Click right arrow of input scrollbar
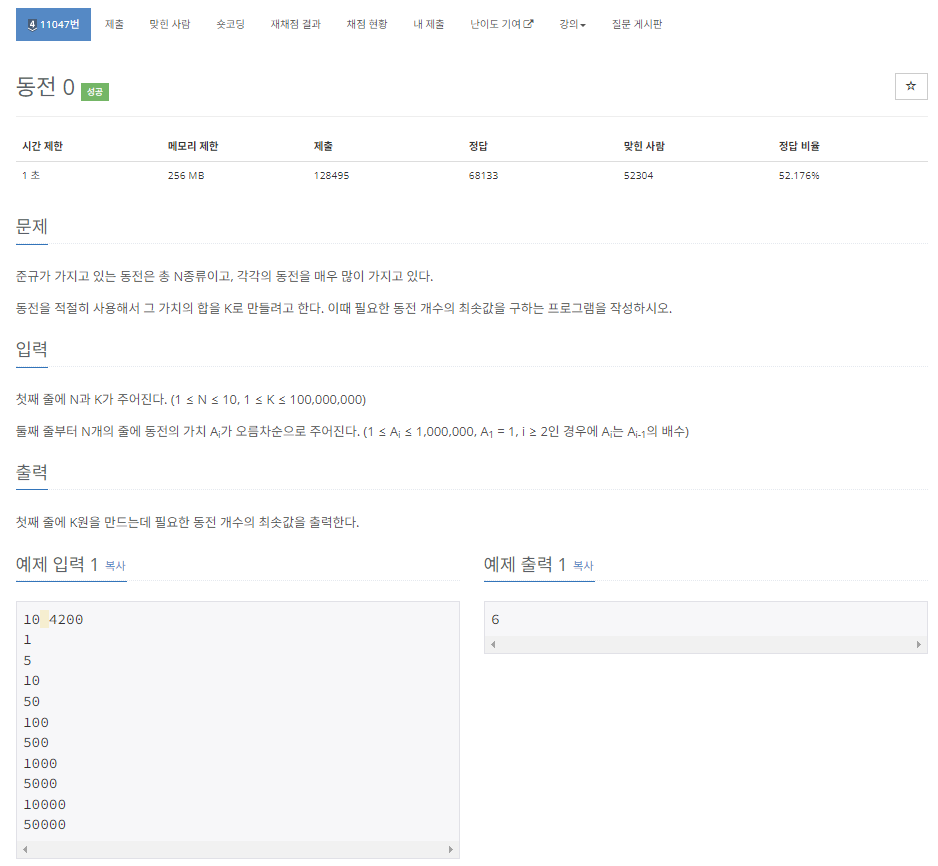The image size is (938, 866). click(450, 849)
